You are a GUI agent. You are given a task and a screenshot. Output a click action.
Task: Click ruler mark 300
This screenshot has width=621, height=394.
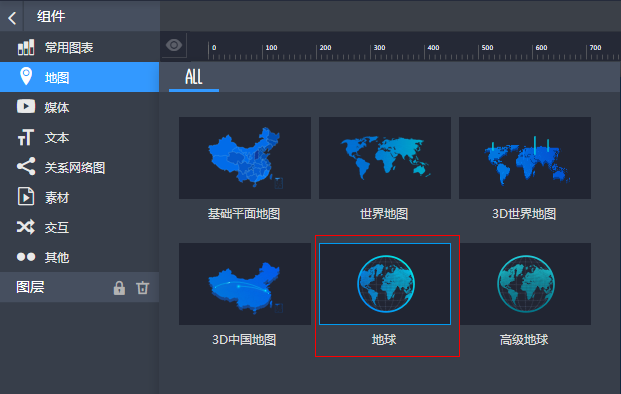coord(379,48)
